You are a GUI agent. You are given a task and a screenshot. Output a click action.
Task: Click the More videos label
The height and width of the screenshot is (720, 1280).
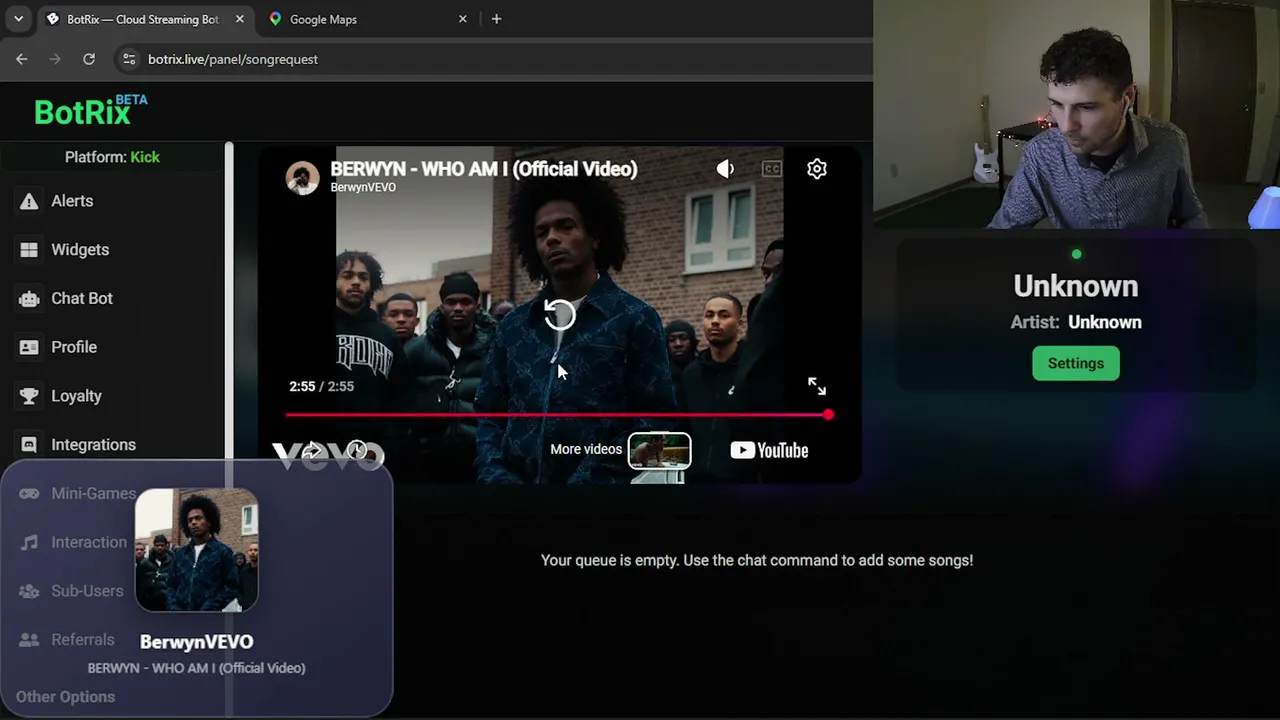(x=586, y=449)
